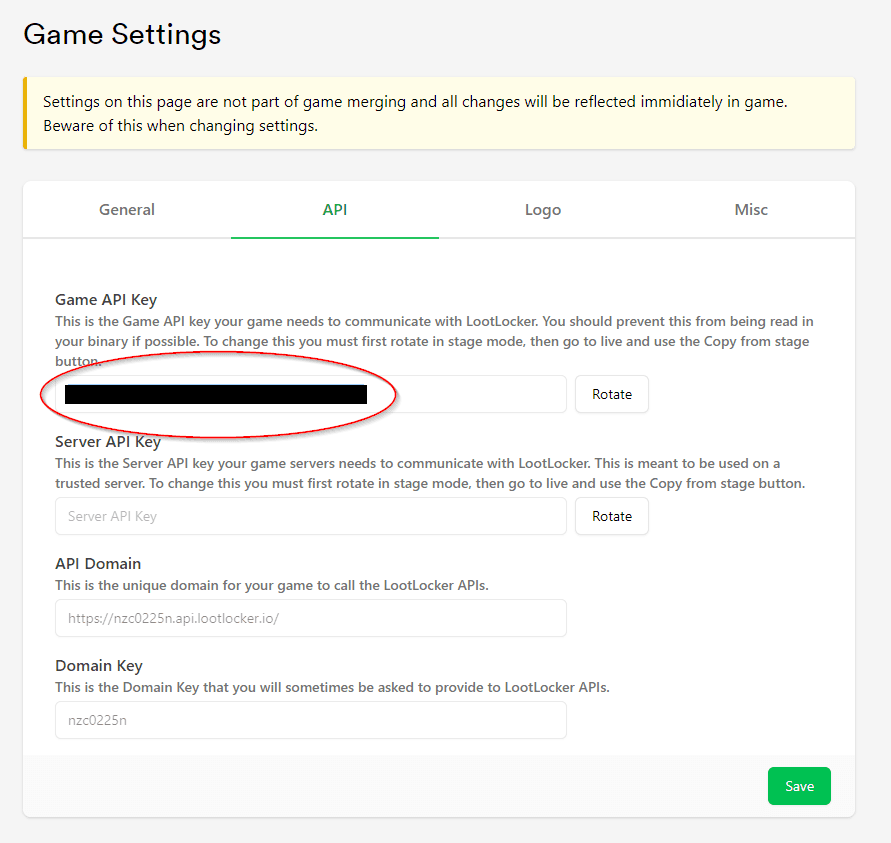Go to the Misc tab
Screen dimensions: 891x843
click(x=751, y=210)
